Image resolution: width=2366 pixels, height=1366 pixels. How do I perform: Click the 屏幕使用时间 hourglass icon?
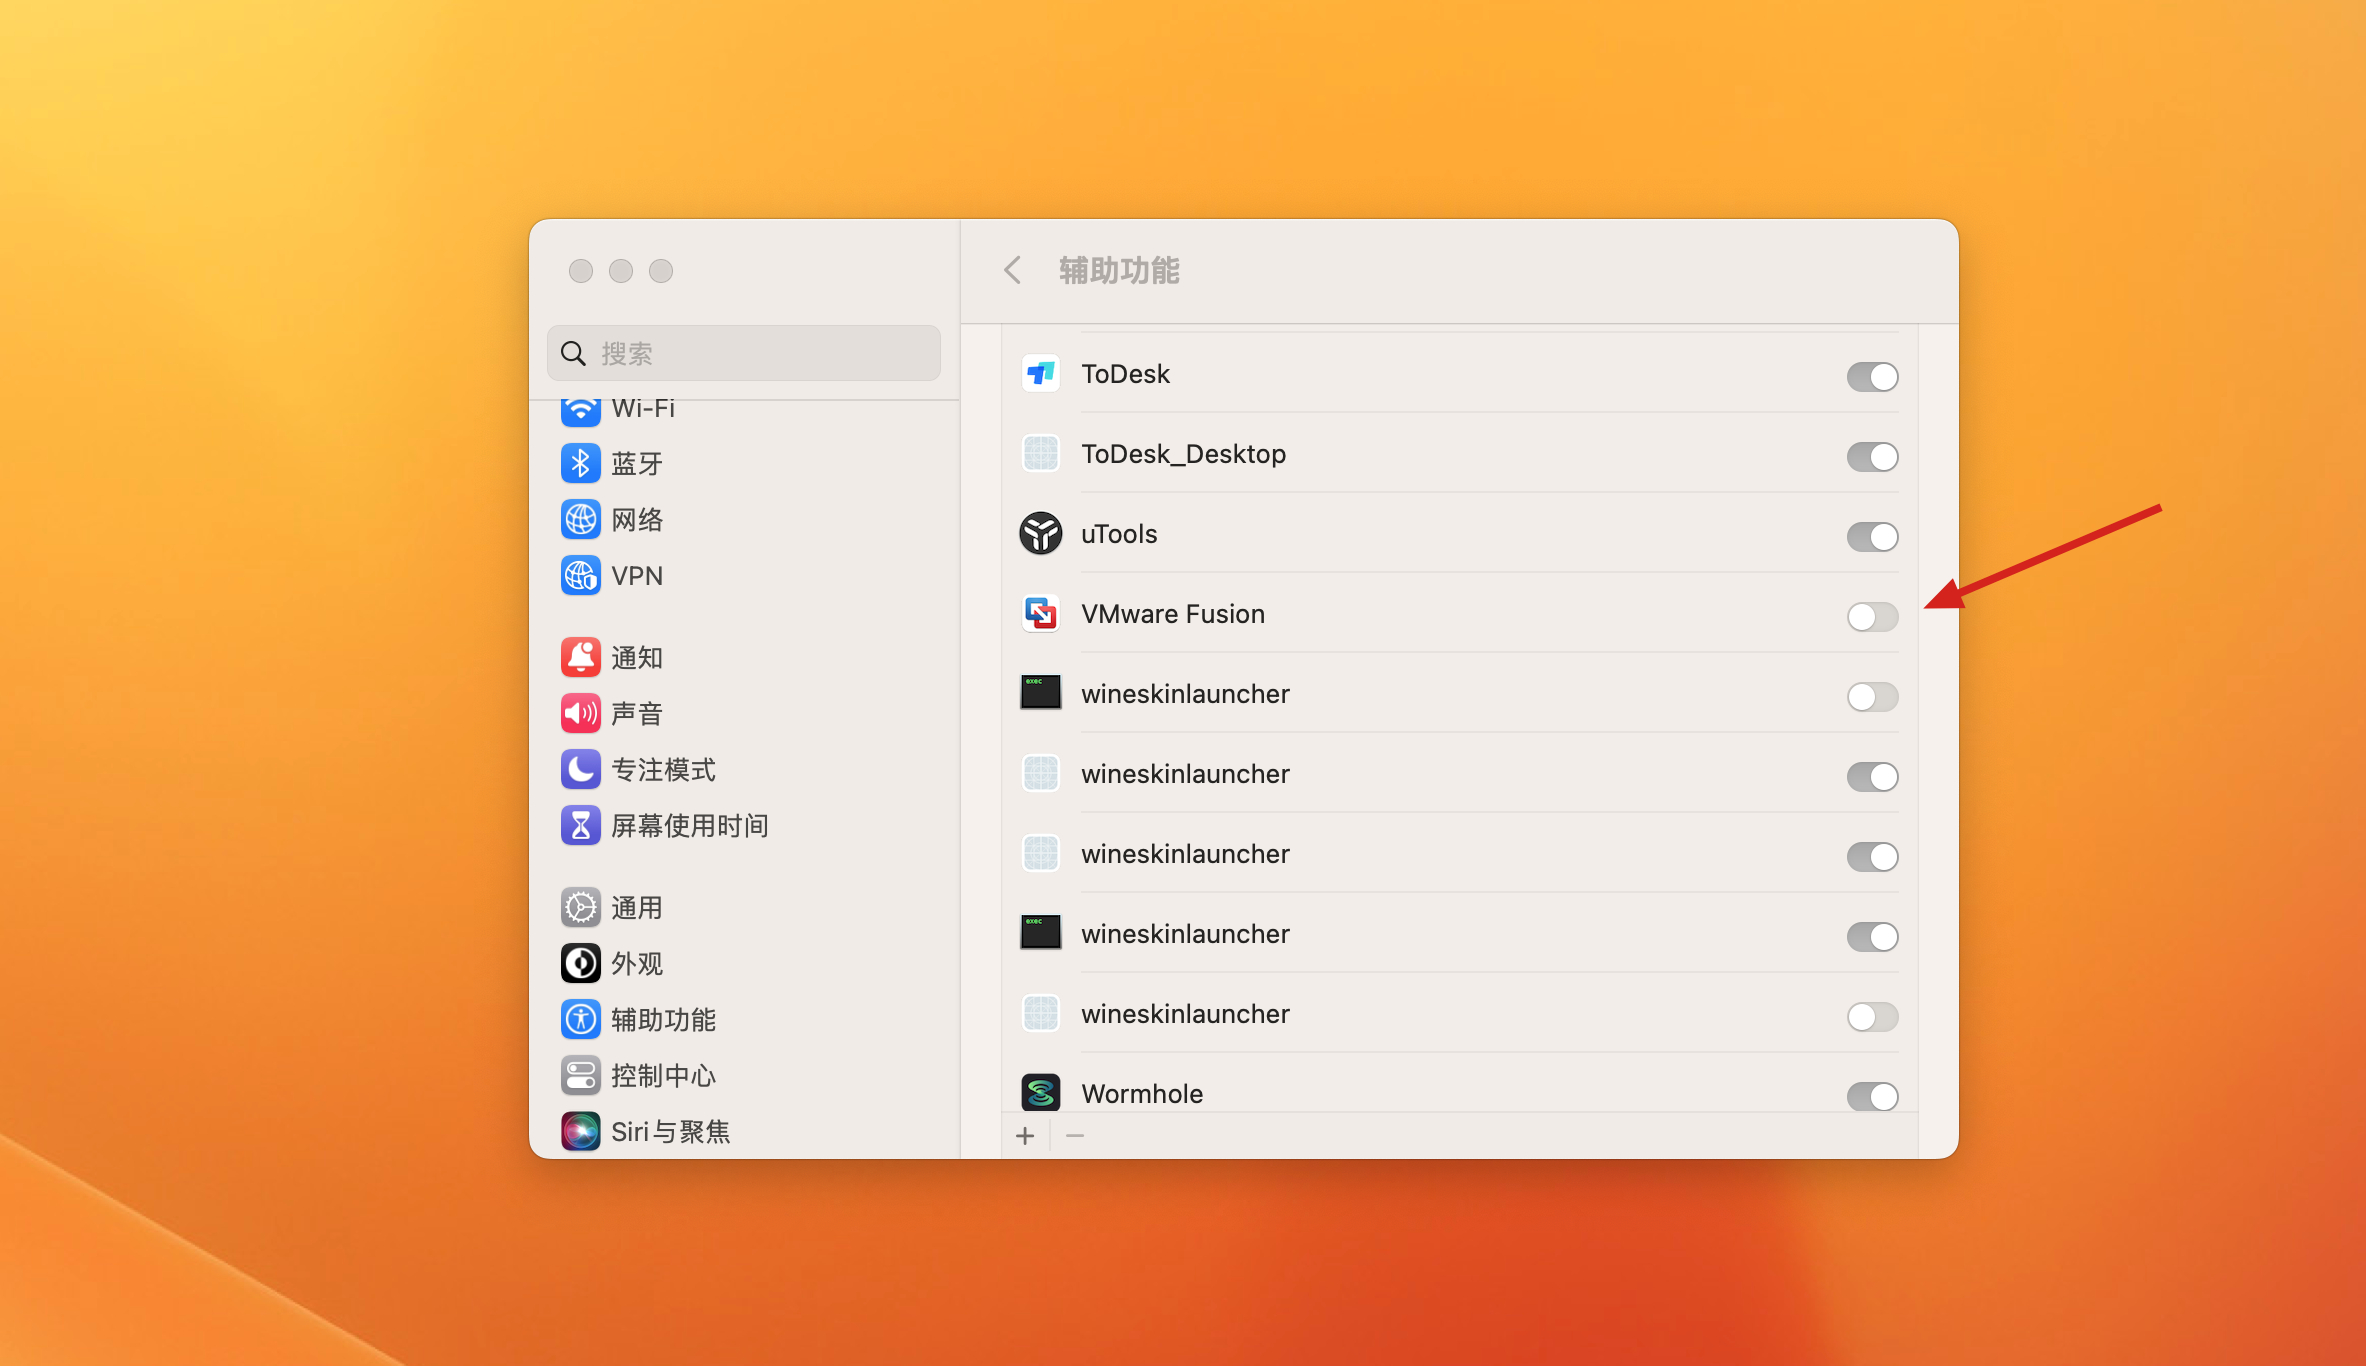[580, 826]
